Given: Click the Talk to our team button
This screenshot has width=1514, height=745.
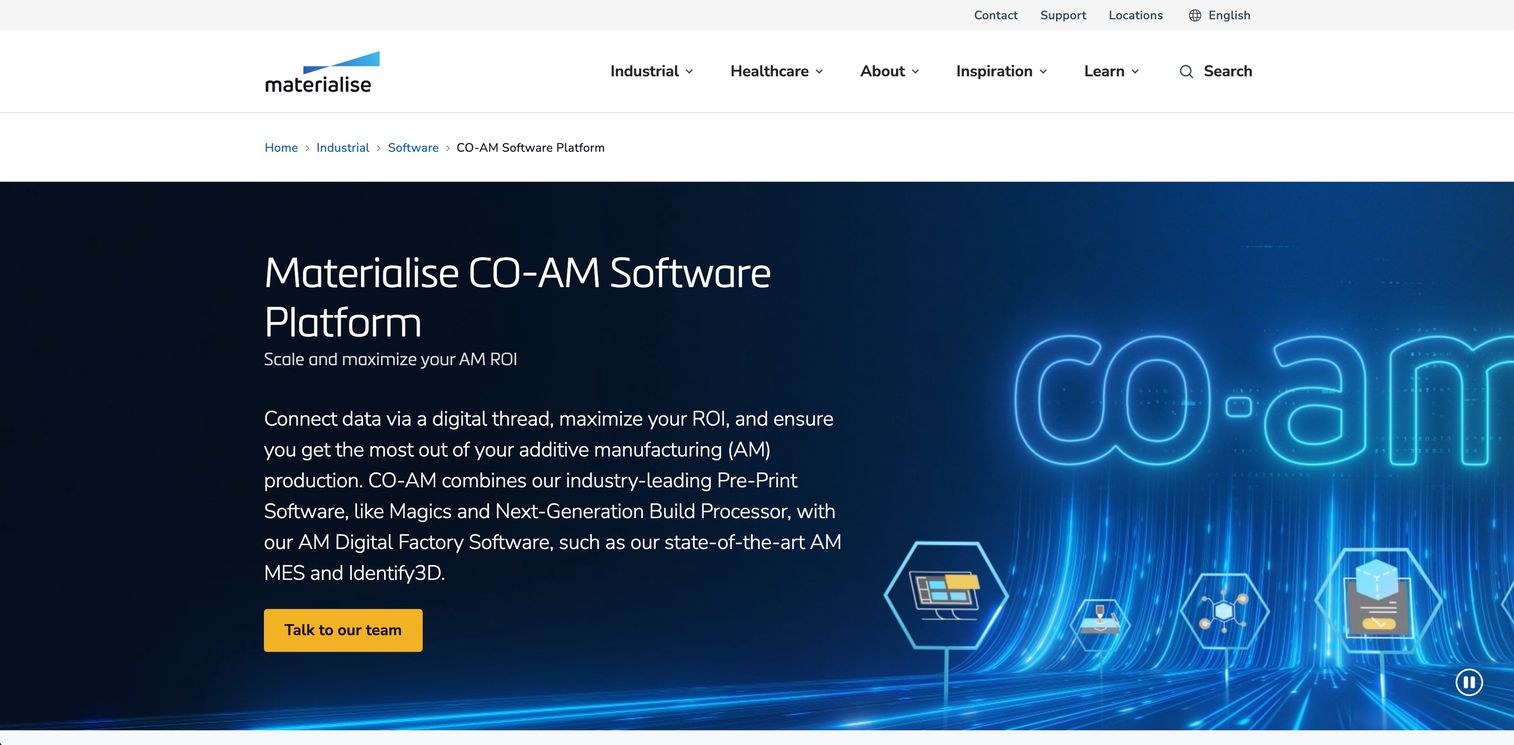Looking at the screenshot, I should coord(343,630).
